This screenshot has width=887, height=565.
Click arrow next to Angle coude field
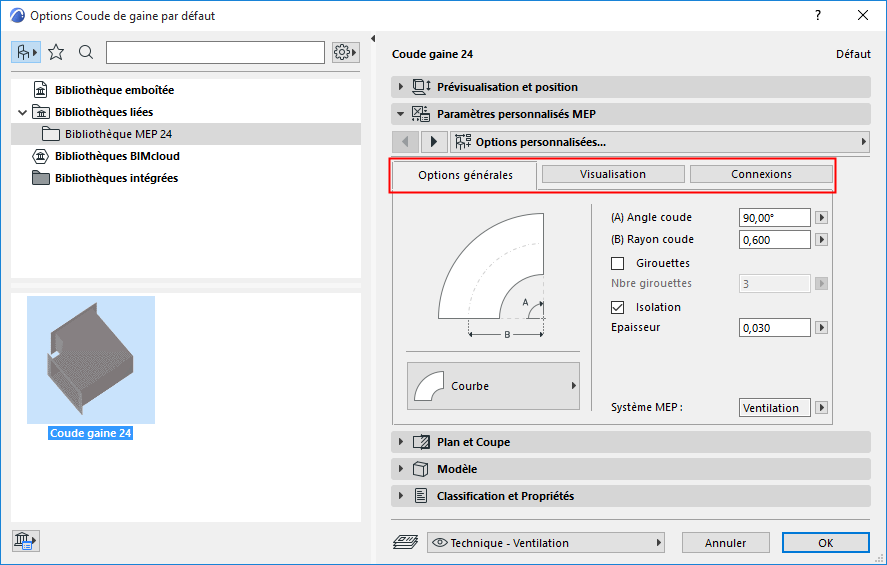pos(821,218)
